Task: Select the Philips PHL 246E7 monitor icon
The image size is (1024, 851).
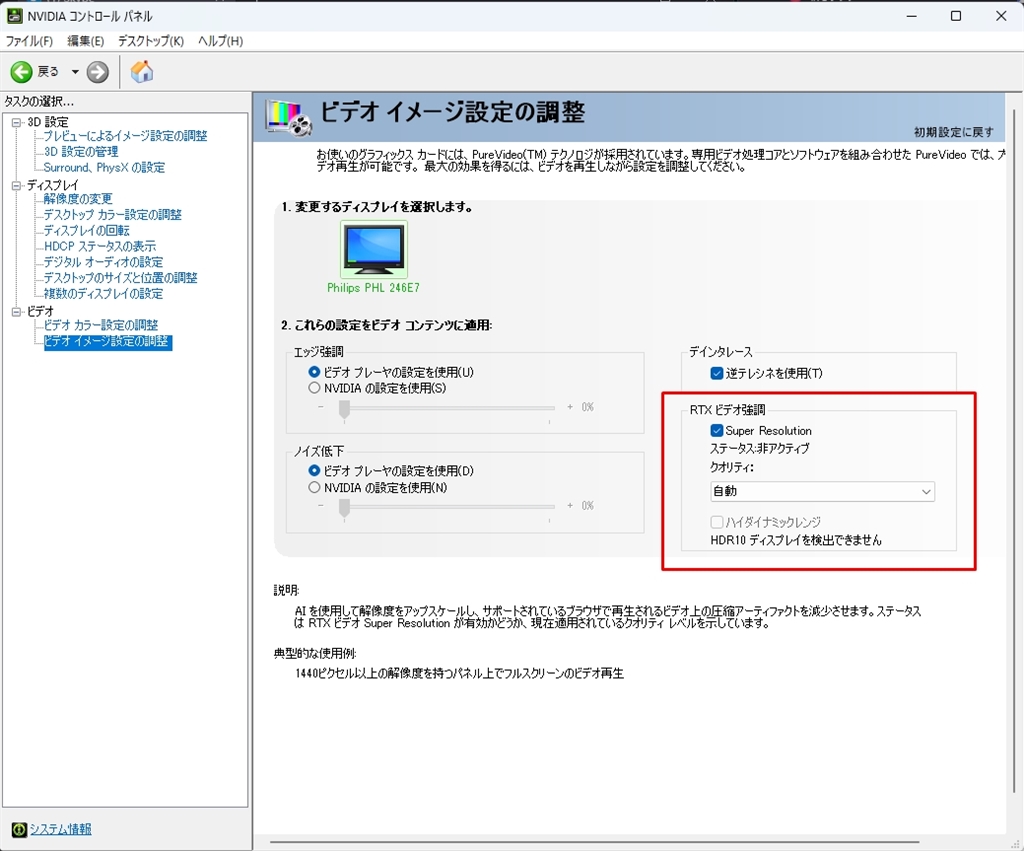Action: (x=374, y=248)
